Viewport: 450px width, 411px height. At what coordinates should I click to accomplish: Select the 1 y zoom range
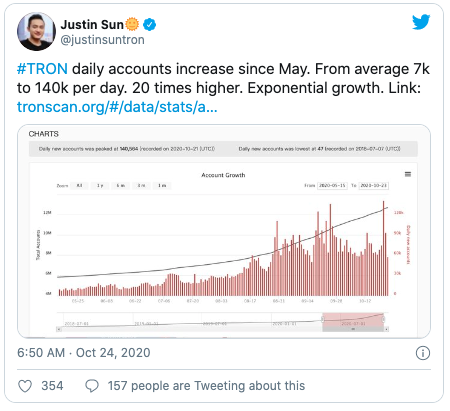point(100,186)
